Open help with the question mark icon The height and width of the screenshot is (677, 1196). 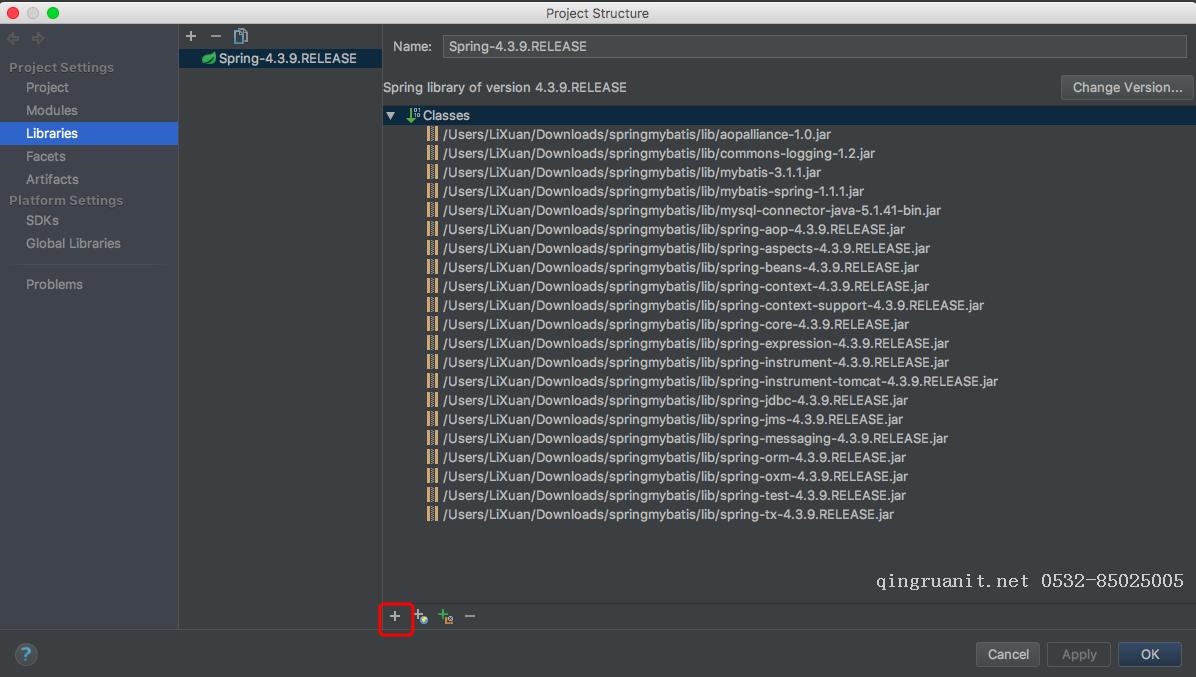[26, 655]
